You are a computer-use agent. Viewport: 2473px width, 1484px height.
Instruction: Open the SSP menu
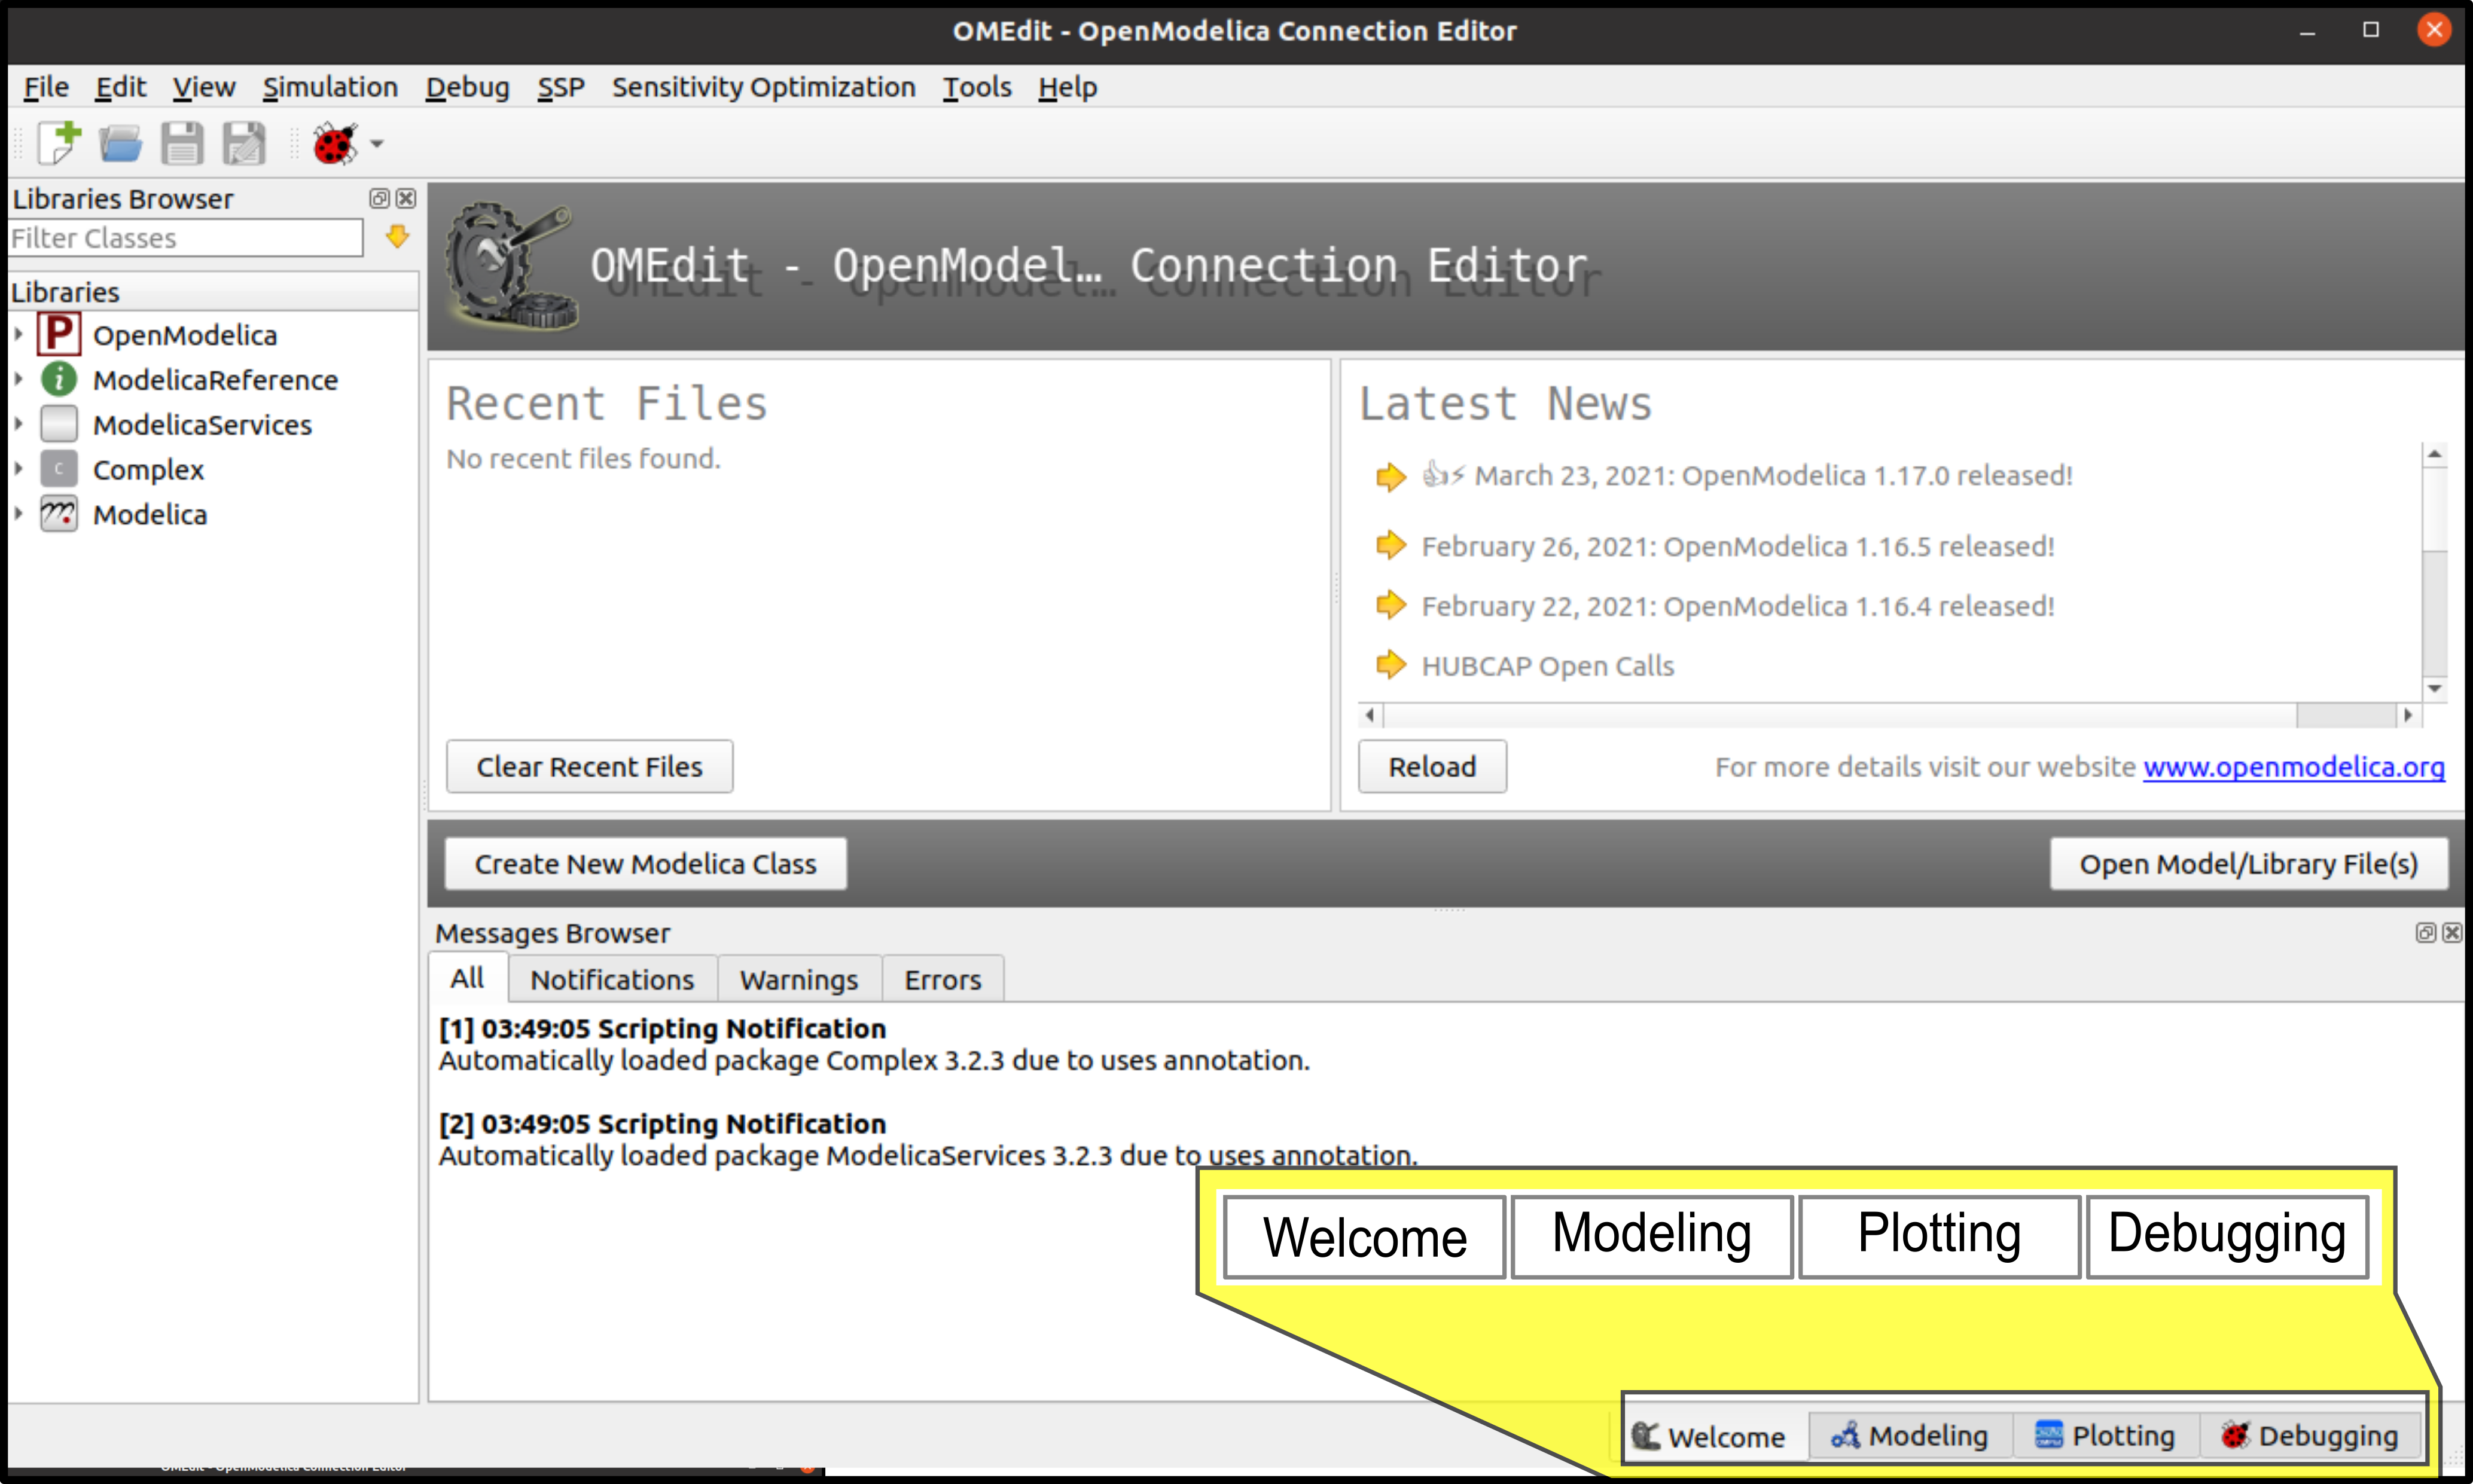click(561, 87)
